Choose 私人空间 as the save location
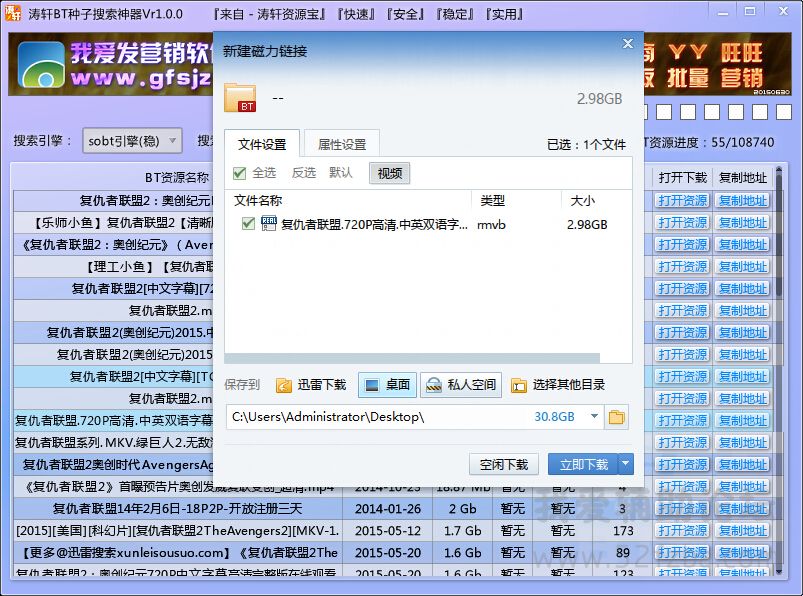Image resolution: width=803 pixels, height=596 pixels. (461, 385)
